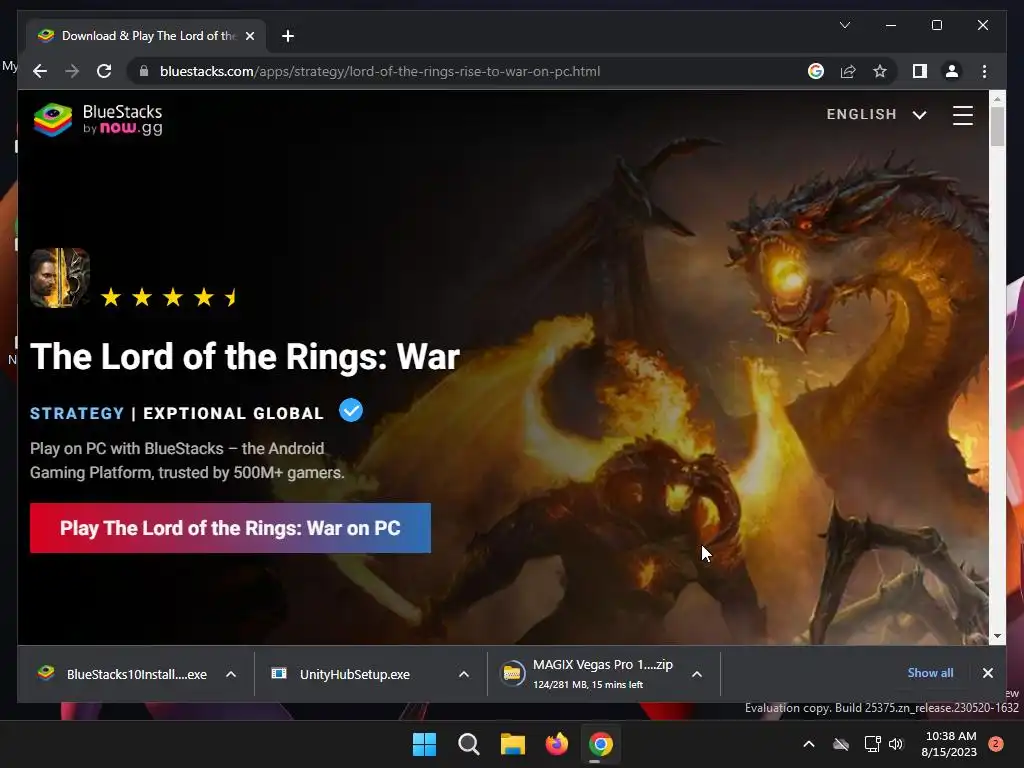Open the Google icon in address bar
This screenshot has width=1024, height=768.
[x=816, y=71]
